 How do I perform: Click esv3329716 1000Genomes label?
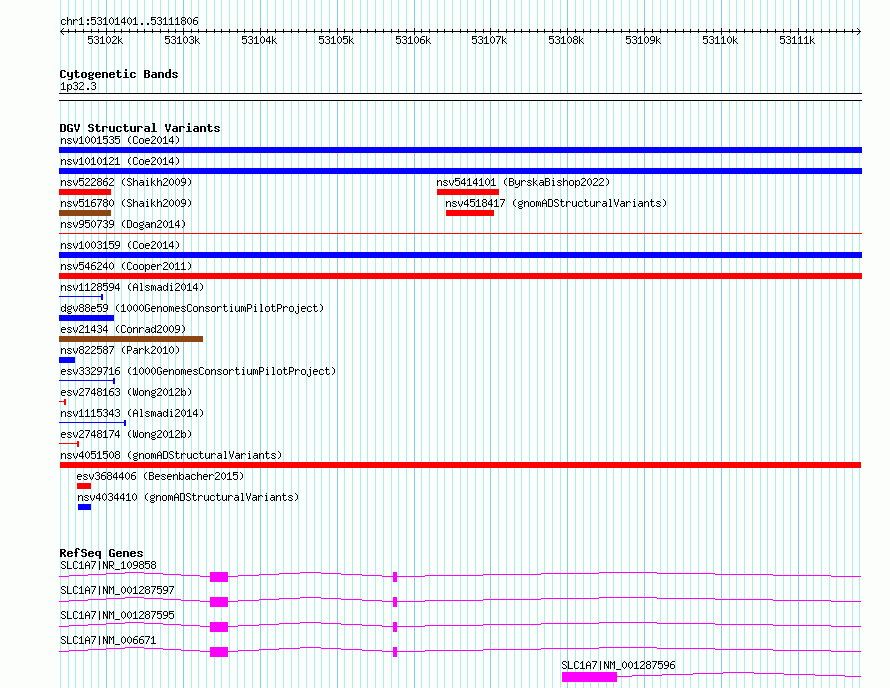click(198, 371)
